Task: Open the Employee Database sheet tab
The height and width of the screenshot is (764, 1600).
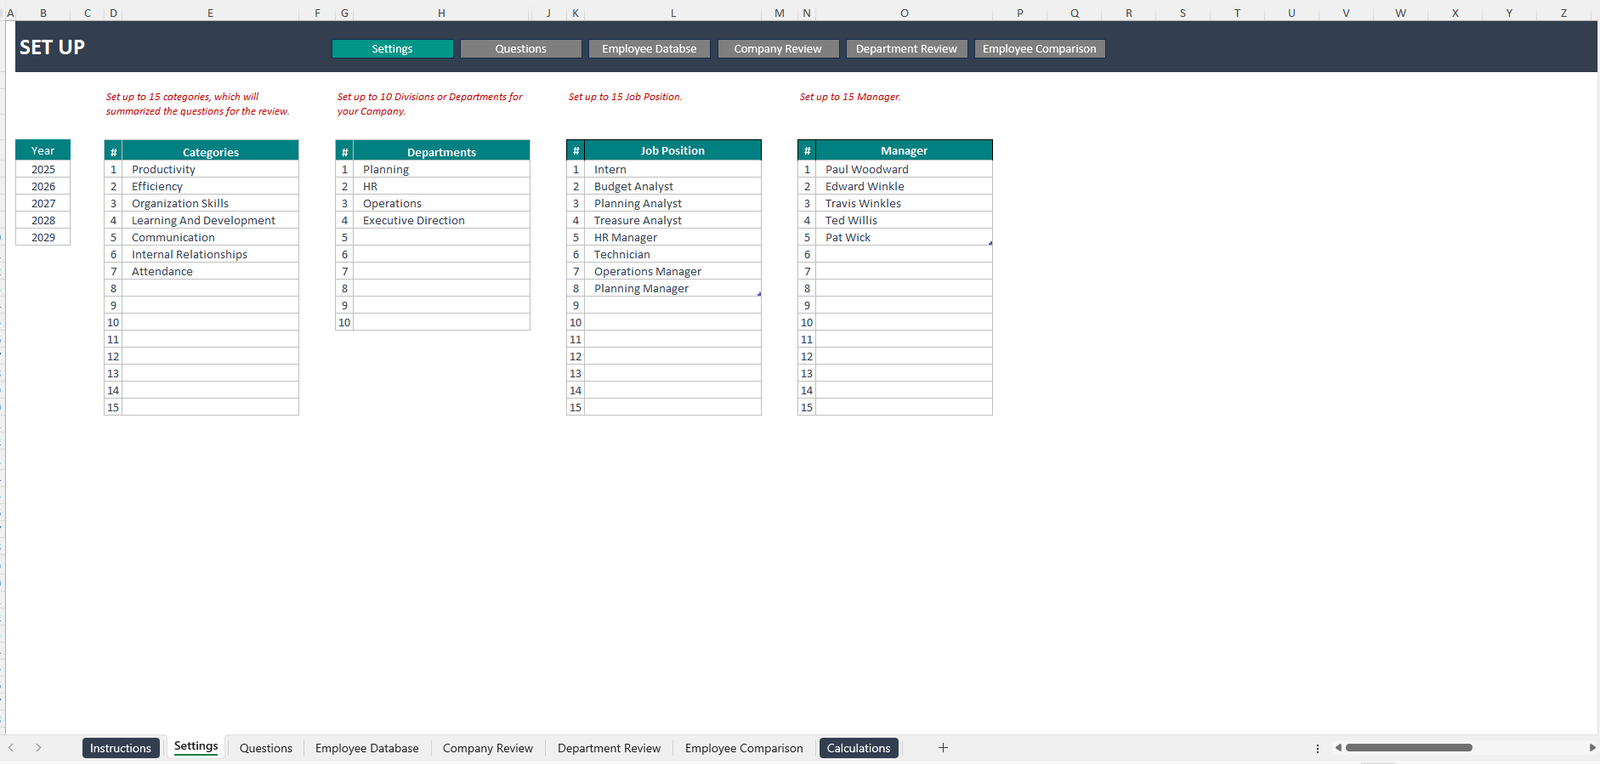Action: point(367,748)
